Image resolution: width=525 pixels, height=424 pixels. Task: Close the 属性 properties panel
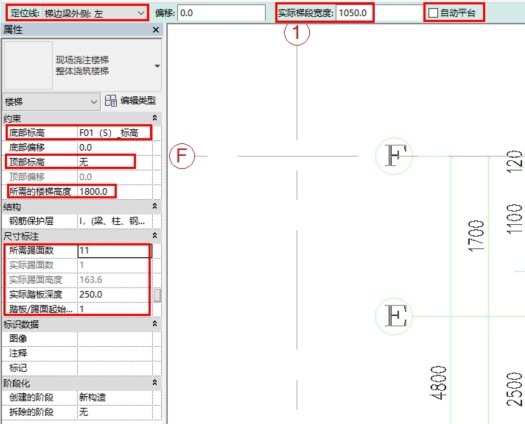156,30
